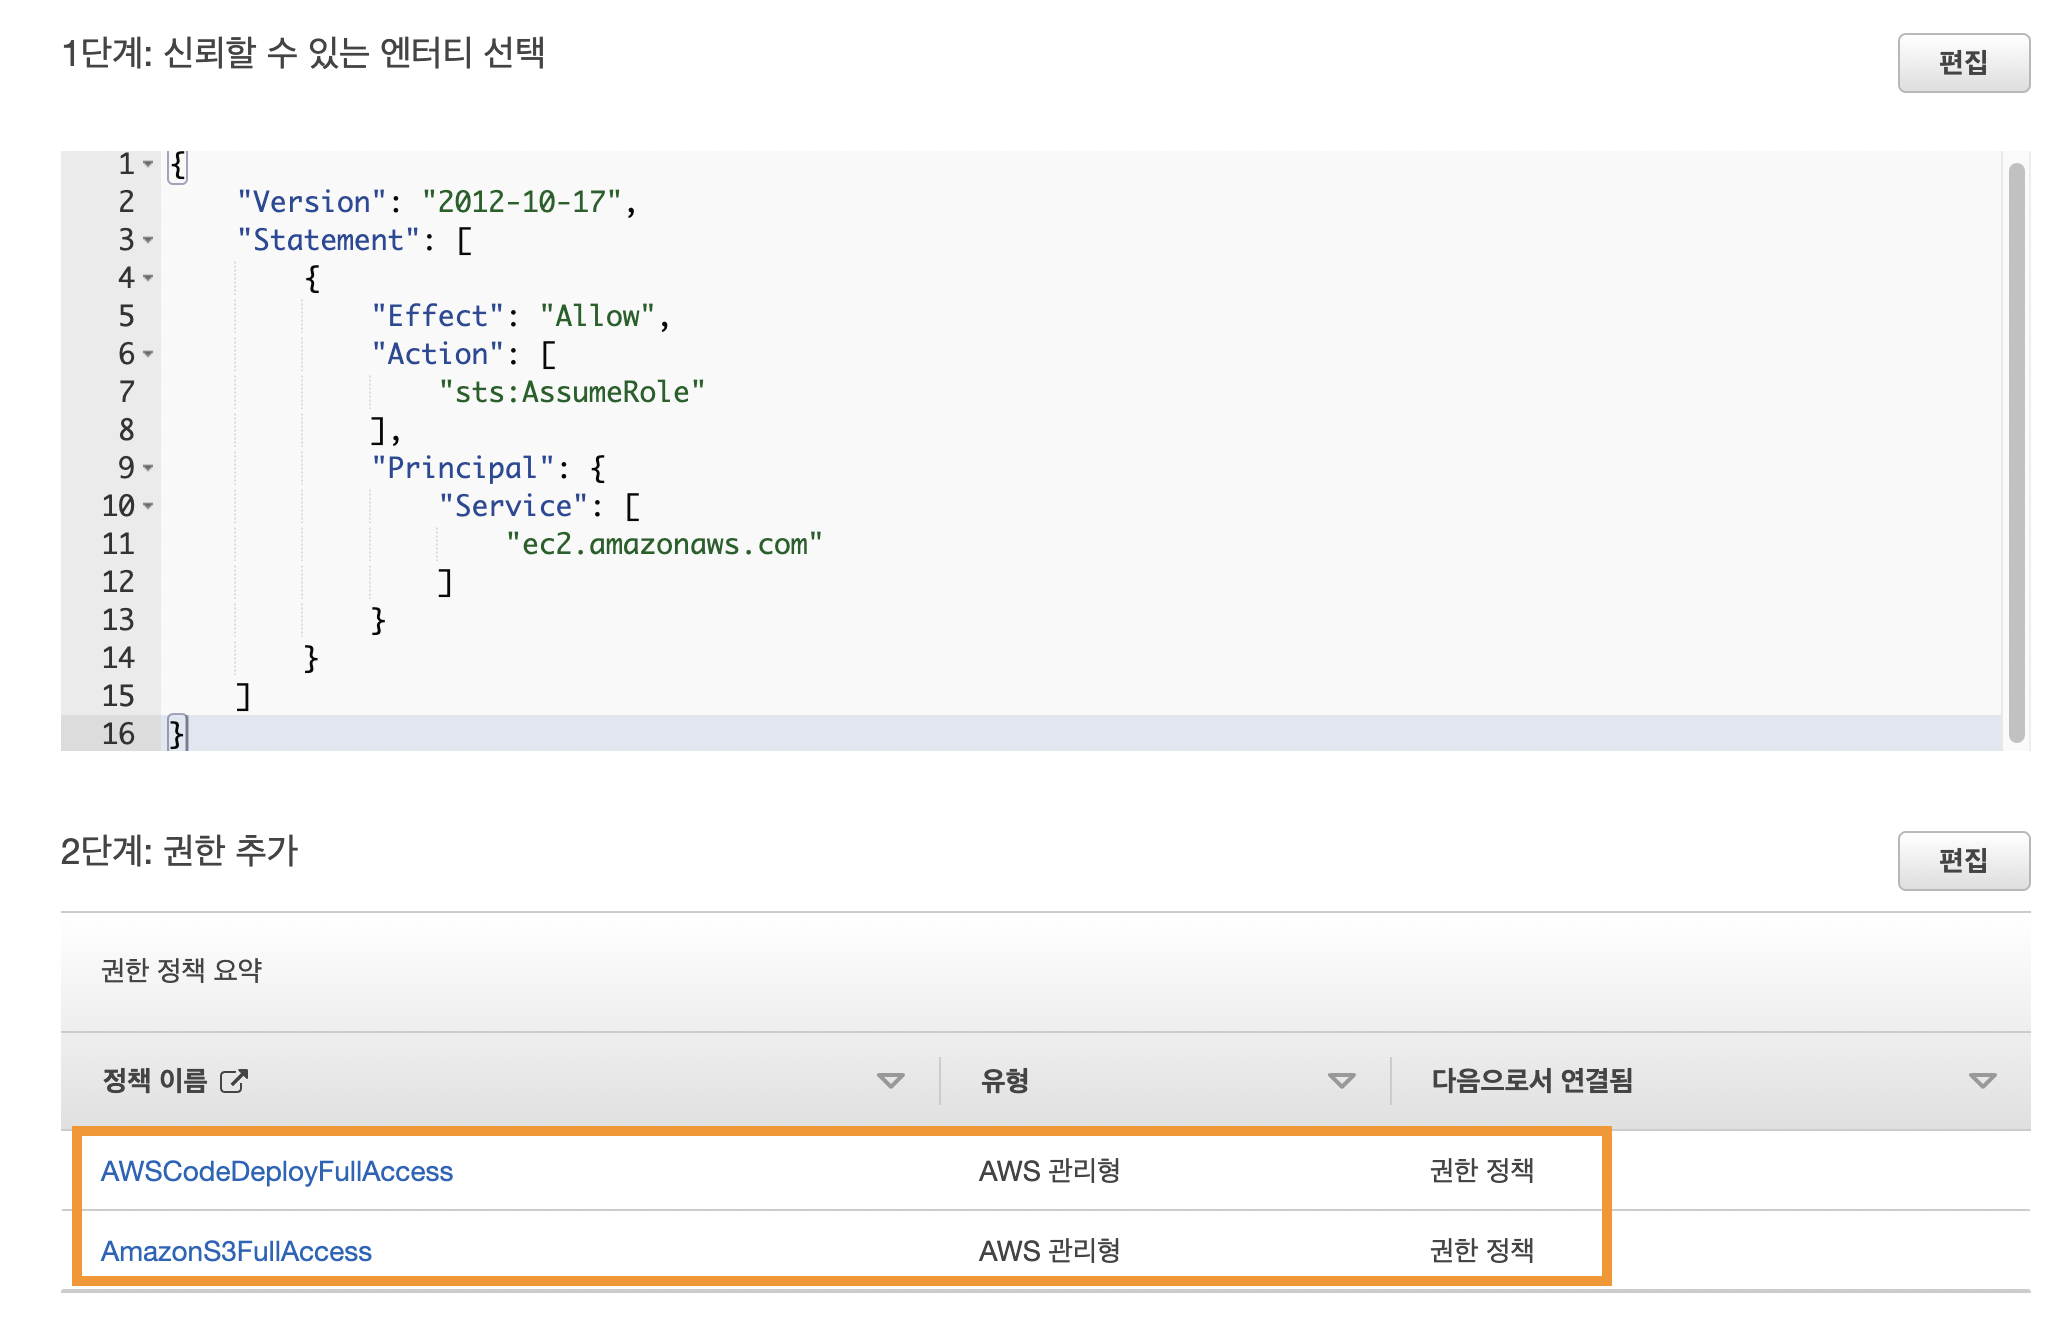The height and width of the screenshot is (1324, 2070).
Task: Open the AmazonS3FullAccess policy link
Action: [236, 1251]
